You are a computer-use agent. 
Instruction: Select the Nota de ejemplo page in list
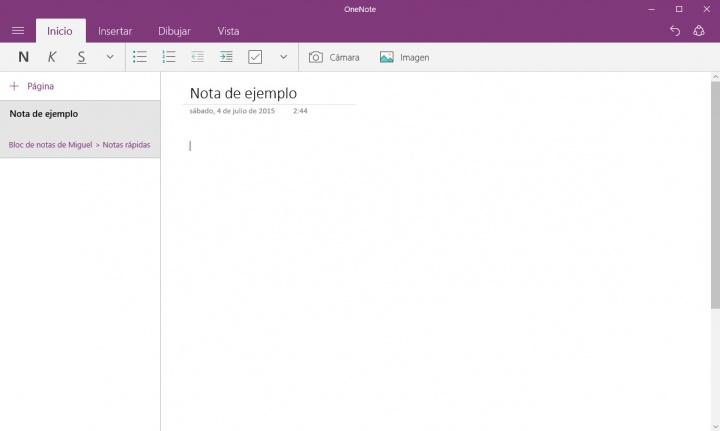80,129
